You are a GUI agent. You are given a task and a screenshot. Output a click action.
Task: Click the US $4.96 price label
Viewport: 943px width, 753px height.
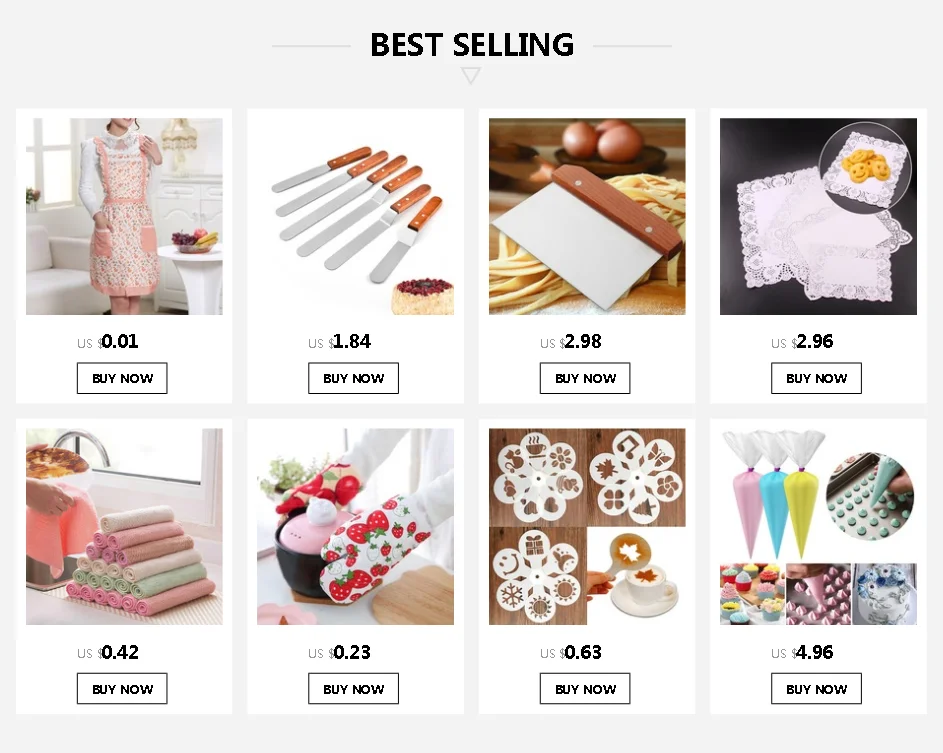point(802,652)
